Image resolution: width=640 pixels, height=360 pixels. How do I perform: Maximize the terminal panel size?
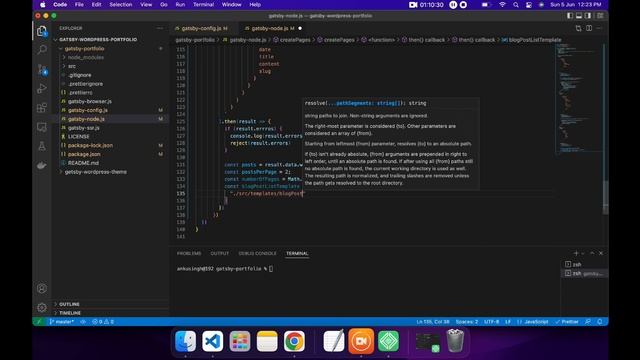[592, 253]
